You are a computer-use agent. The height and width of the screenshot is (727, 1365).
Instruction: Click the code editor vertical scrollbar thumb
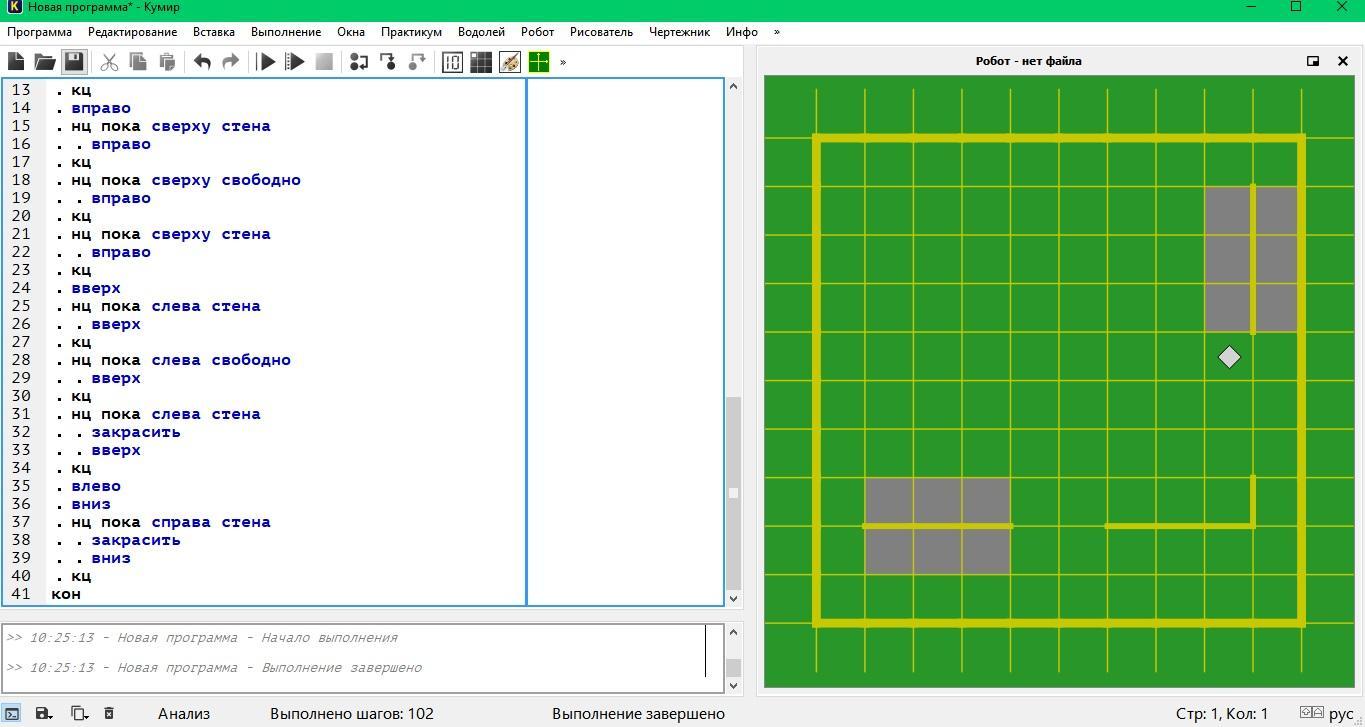pyautogui.click(x=733, y=493)
